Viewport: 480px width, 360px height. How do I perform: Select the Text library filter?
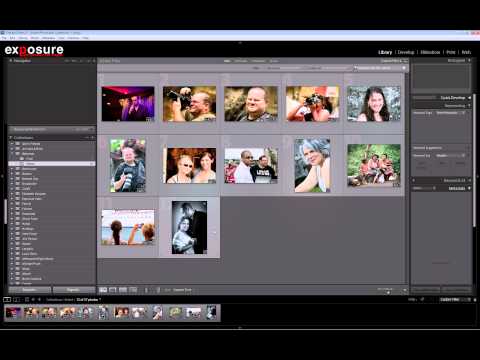[x=227, y=61]
